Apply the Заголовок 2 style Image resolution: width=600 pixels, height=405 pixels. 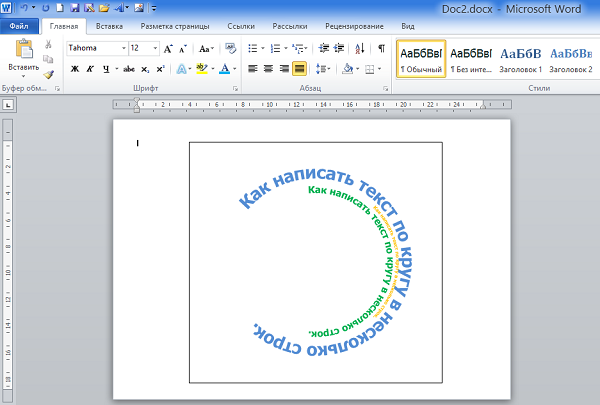click(571, 59)
